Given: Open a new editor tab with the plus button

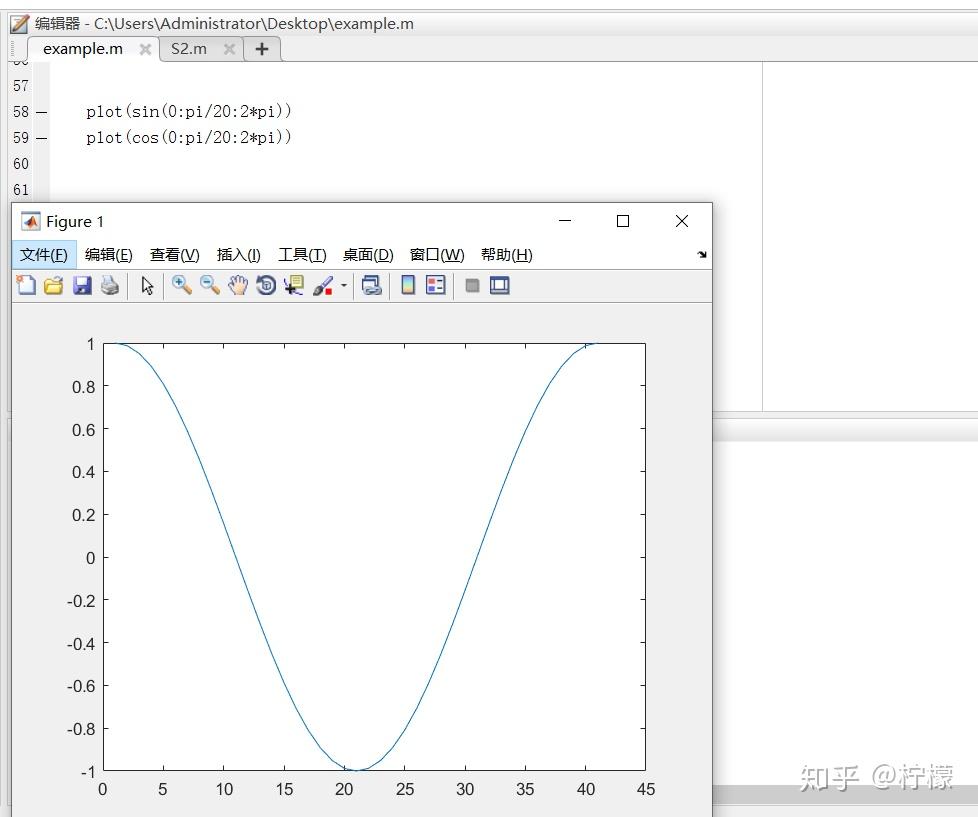Looking at the screenshot, I should (x=261, y=48).
